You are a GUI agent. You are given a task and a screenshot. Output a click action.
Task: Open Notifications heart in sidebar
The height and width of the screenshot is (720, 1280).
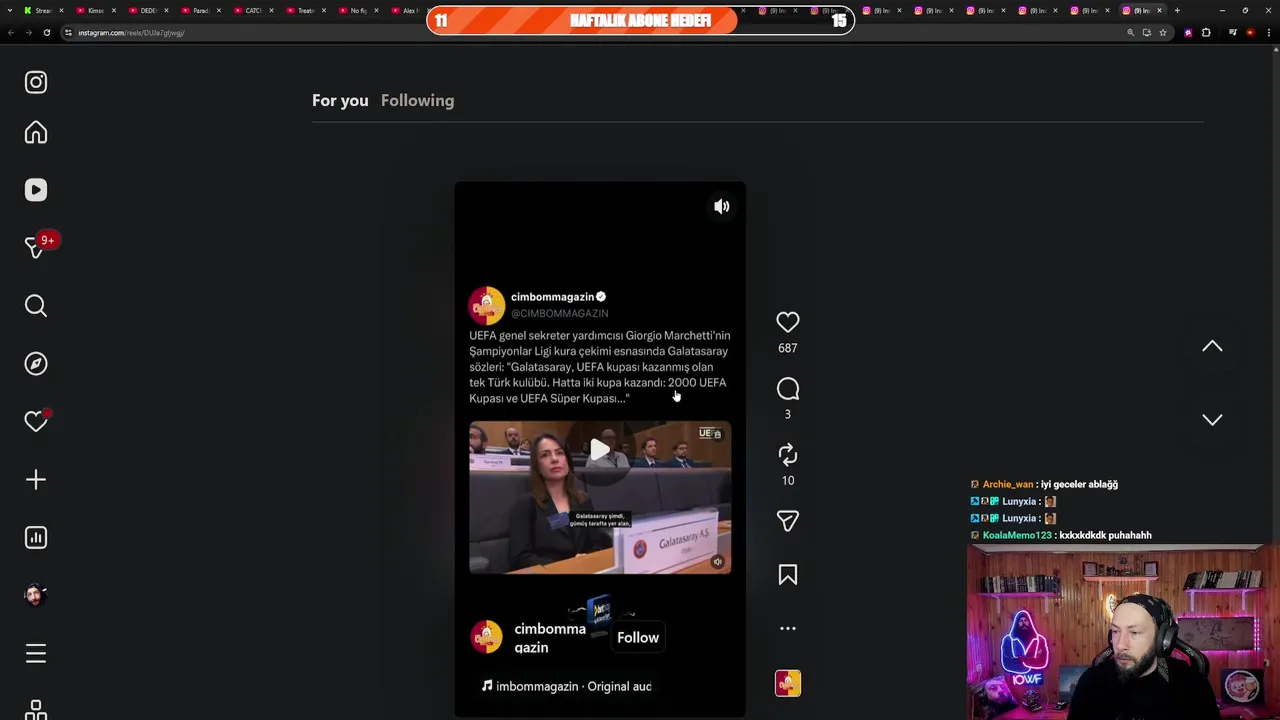pos(36,422)
